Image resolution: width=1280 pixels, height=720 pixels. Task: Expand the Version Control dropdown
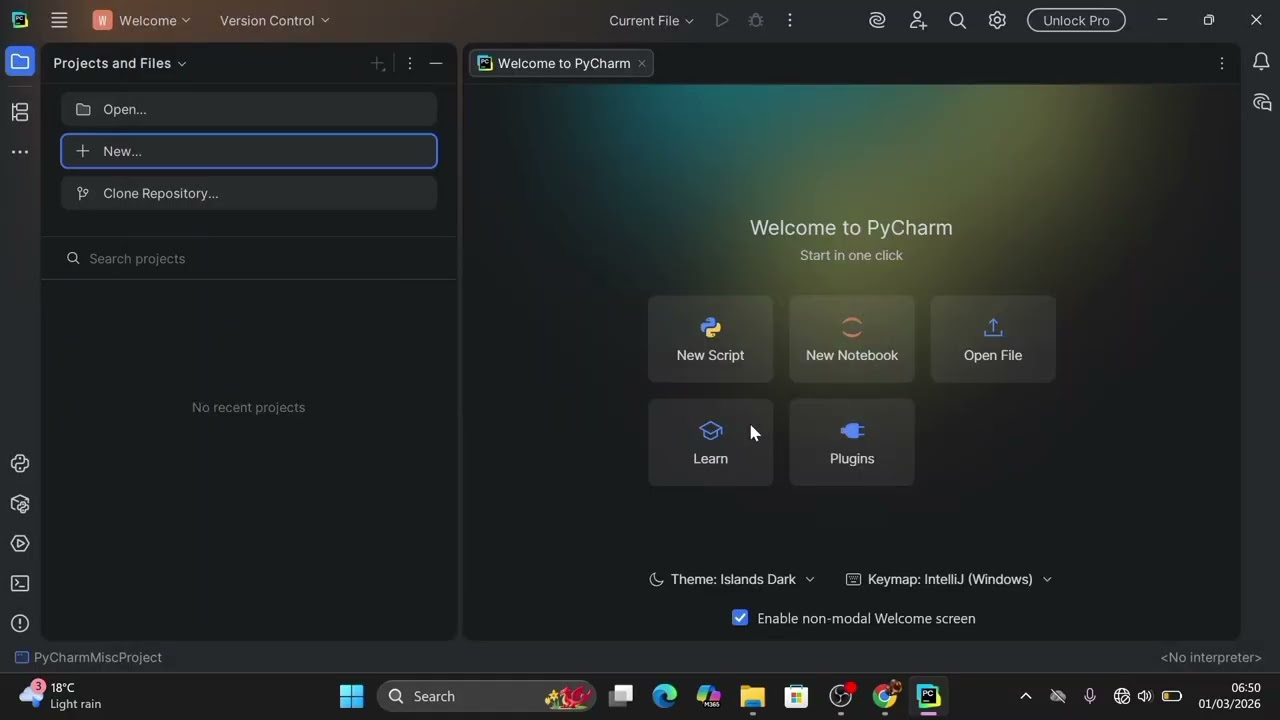click(274, 20)
